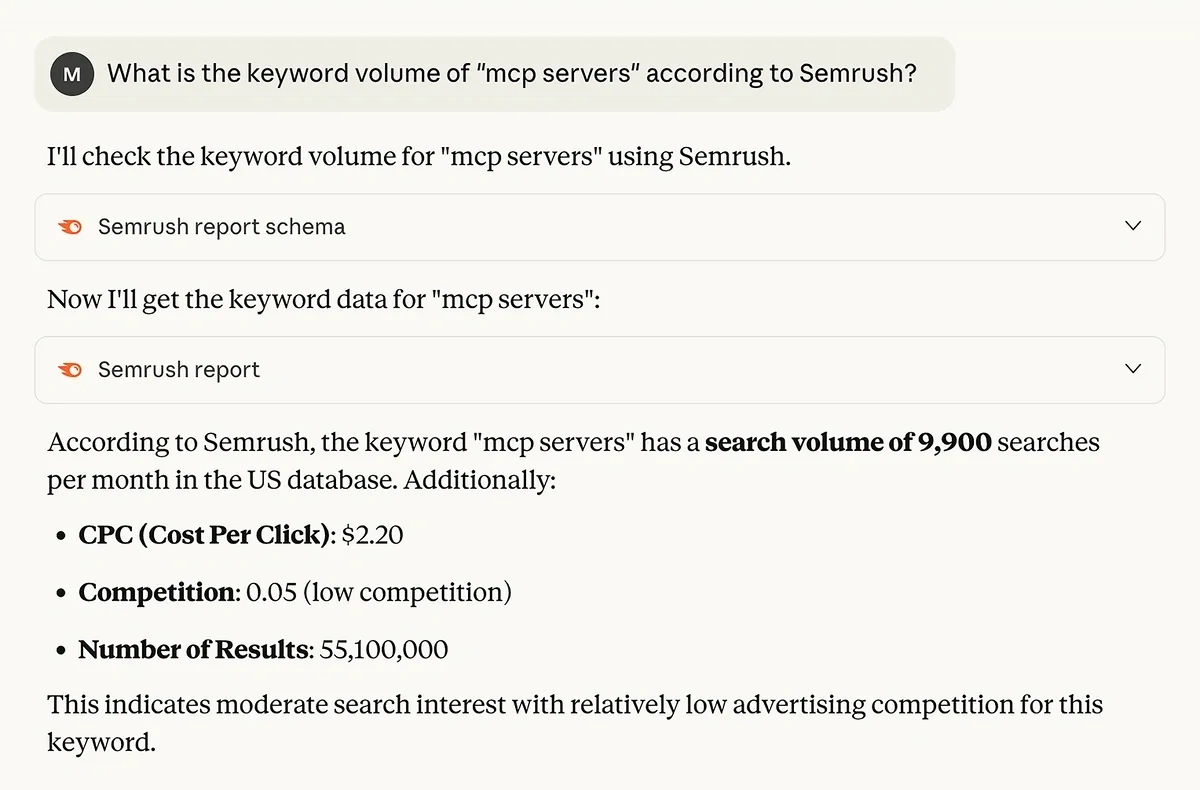Screen dimensions: 1200x790
Task: Open the chevron on the Semrush report schema row
Action: (x=1133, y=227)
